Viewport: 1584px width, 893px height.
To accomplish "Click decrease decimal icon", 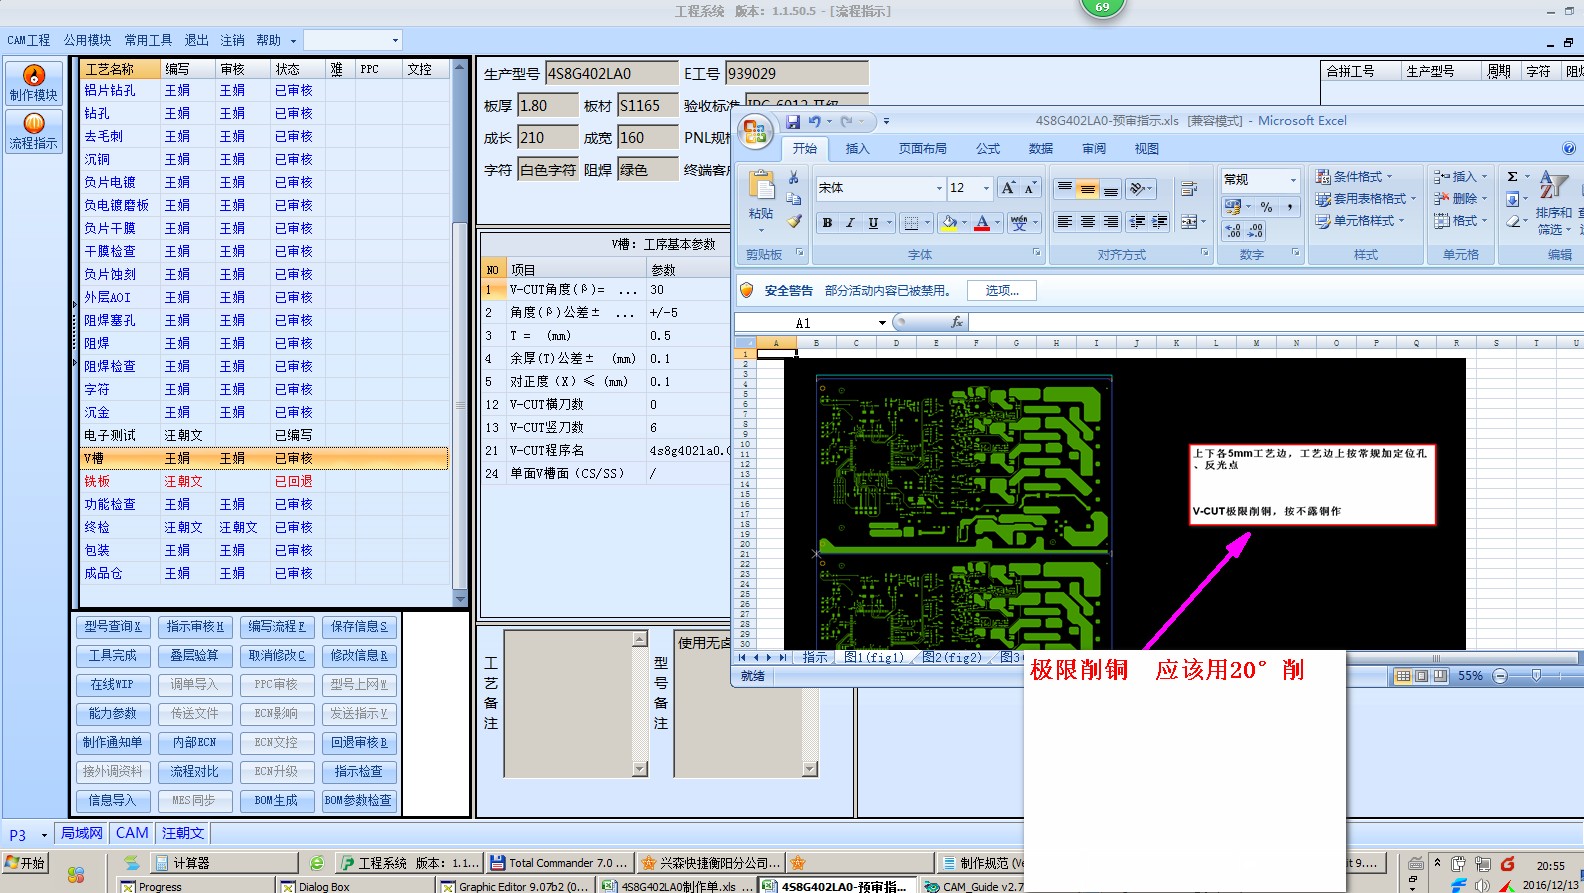I will pyautogui.click(x=1255, y=231).
